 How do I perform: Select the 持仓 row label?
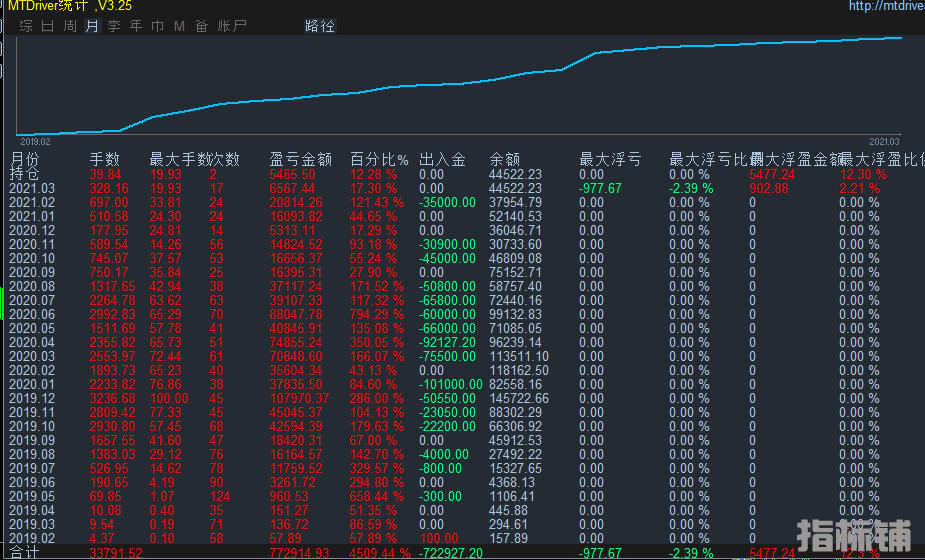(24, 174)
